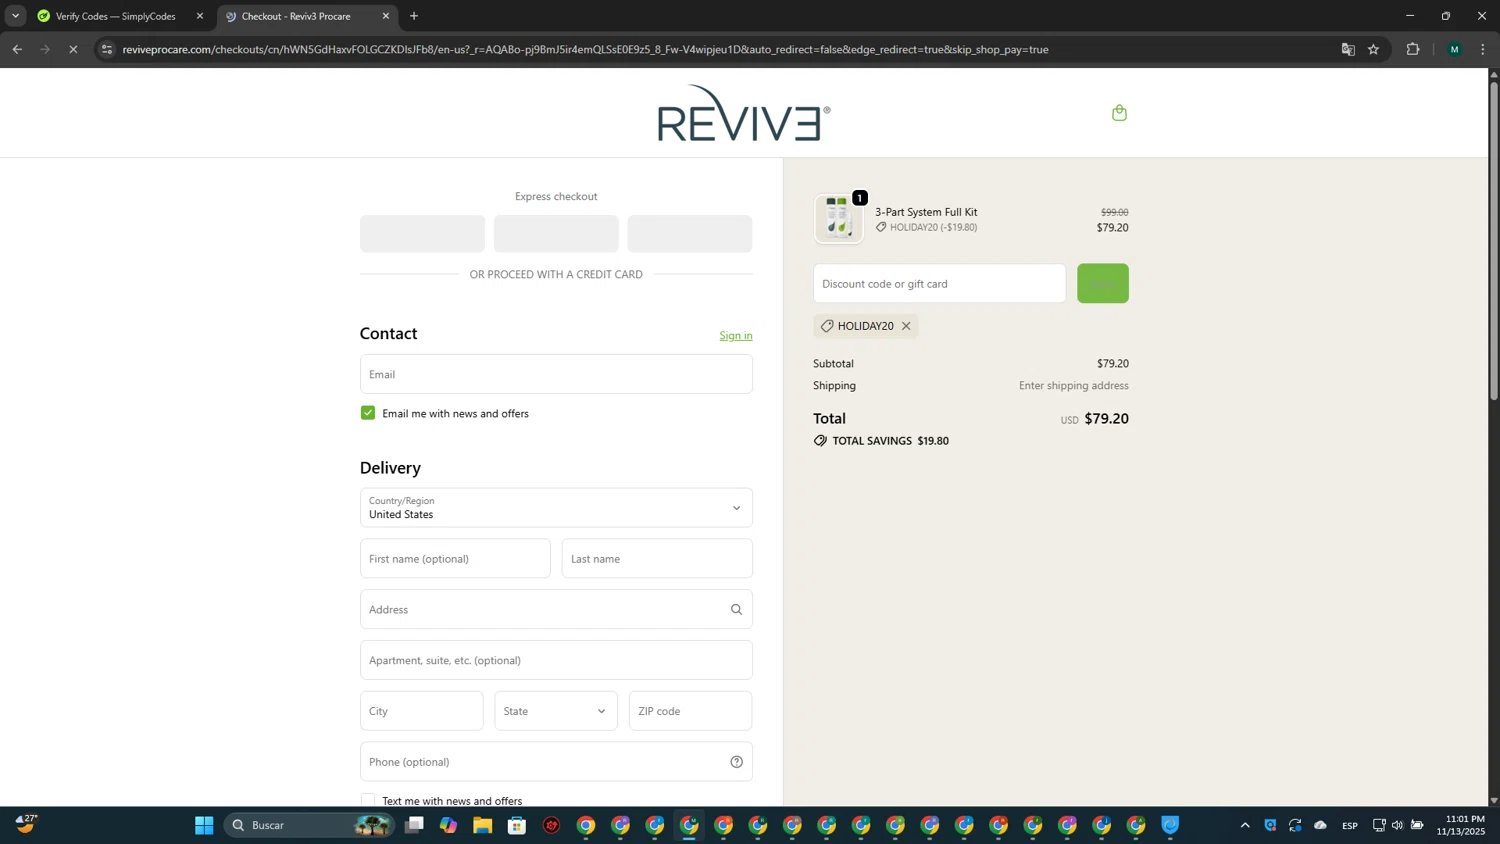Screen dimensions: 1500x844
Task: Remove the HOLIDAY20 discount code tag
Action: pyautogui.click(x=906, y=326)
